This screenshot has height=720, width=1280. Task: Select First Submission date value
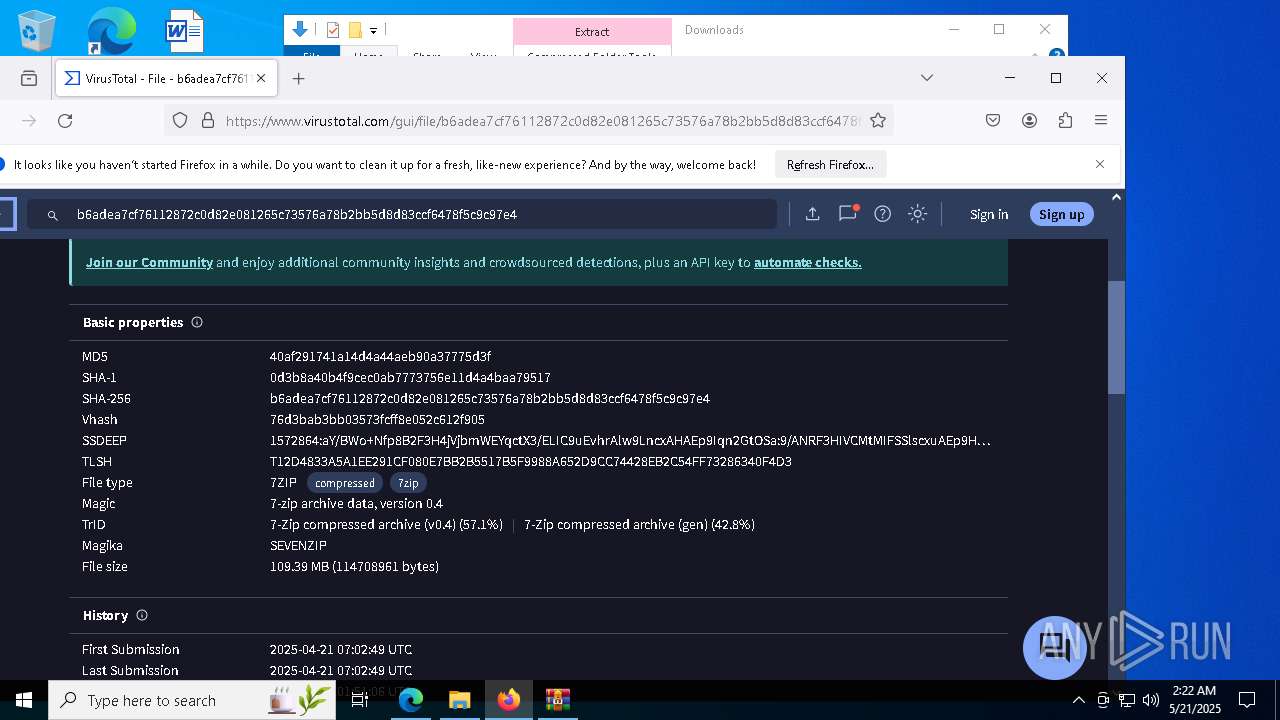click(x=341, y=650)
